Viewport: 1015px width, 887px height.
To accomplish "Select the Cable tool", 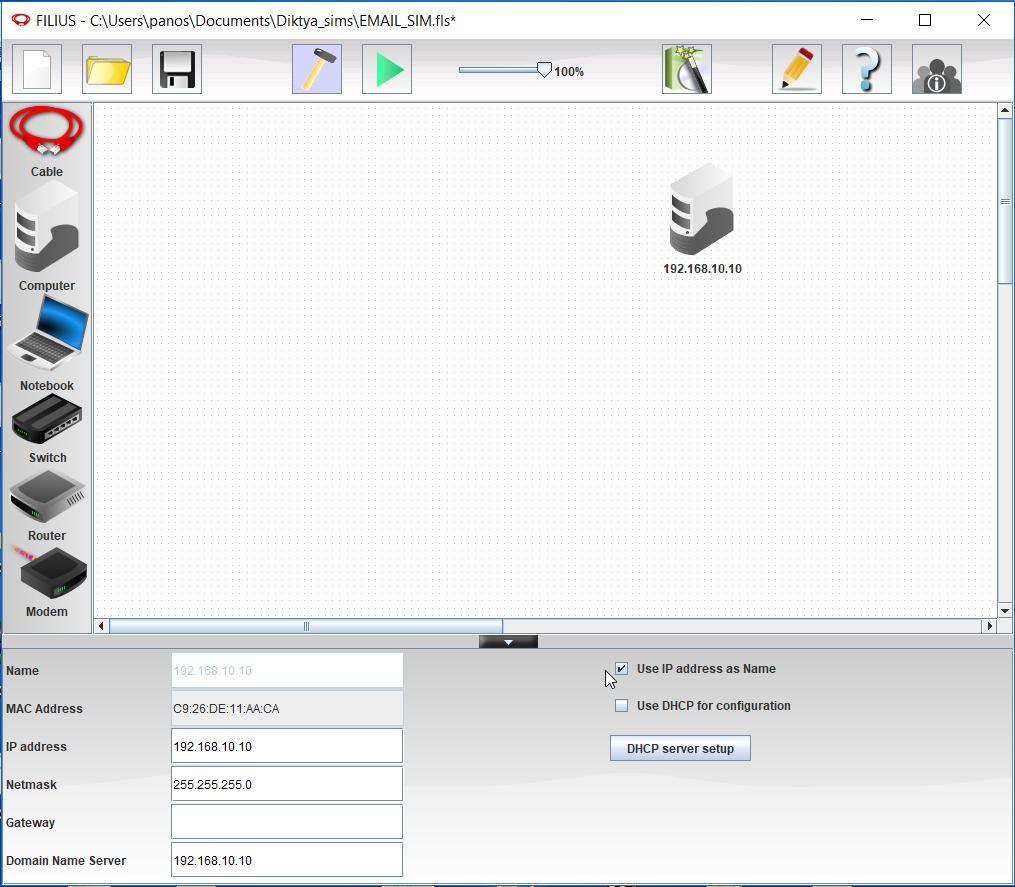I will pyautogui.click(x=47, y=142).
